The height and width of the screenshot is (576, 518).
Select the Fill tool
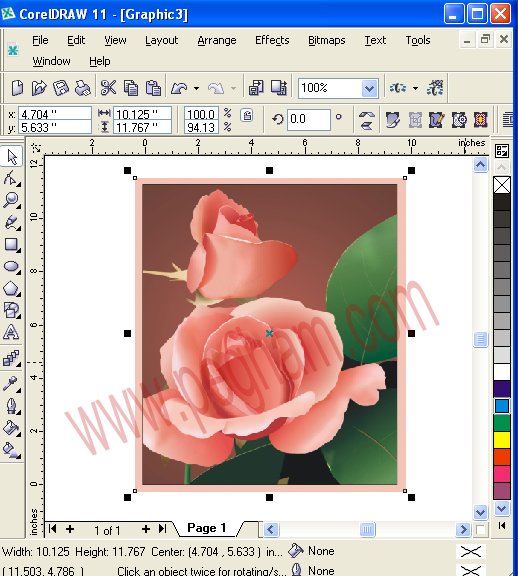click(12, 428)
